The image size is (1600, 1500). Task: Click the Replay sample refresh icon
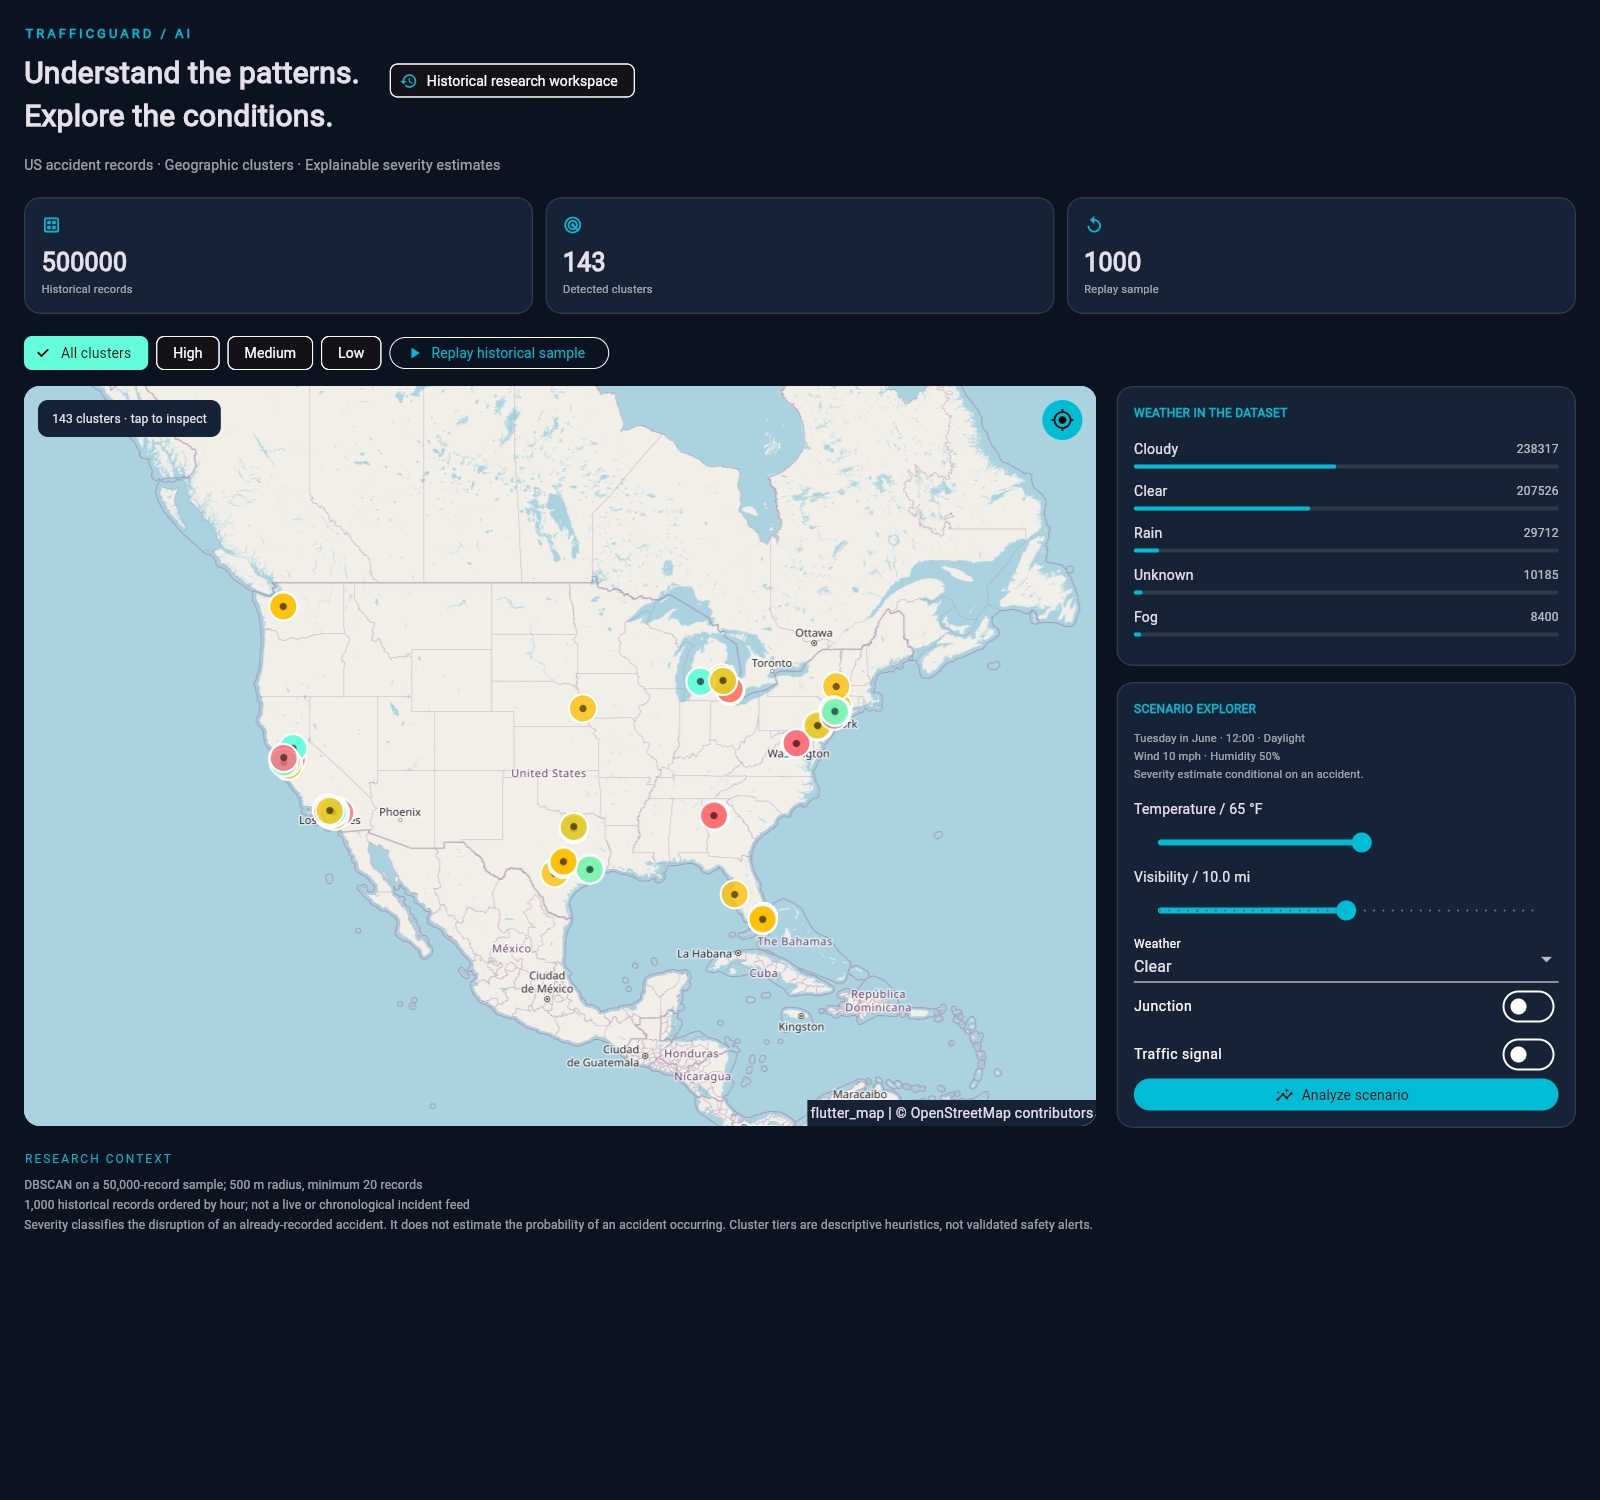[x=1094, y=225]
